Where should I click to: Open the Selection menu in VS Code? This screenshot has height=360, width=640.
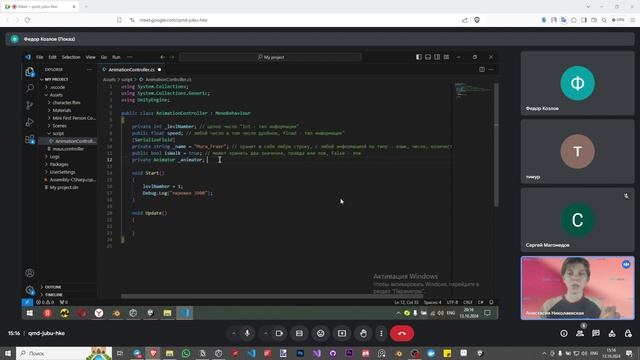71,57
